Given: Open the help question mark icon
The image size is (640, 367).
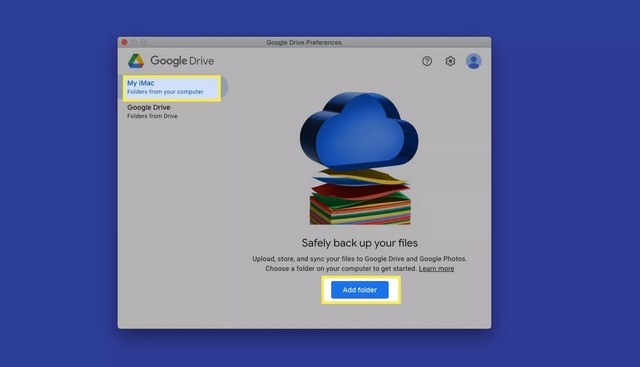Looking at the screenshot, I should click(427, 61).
